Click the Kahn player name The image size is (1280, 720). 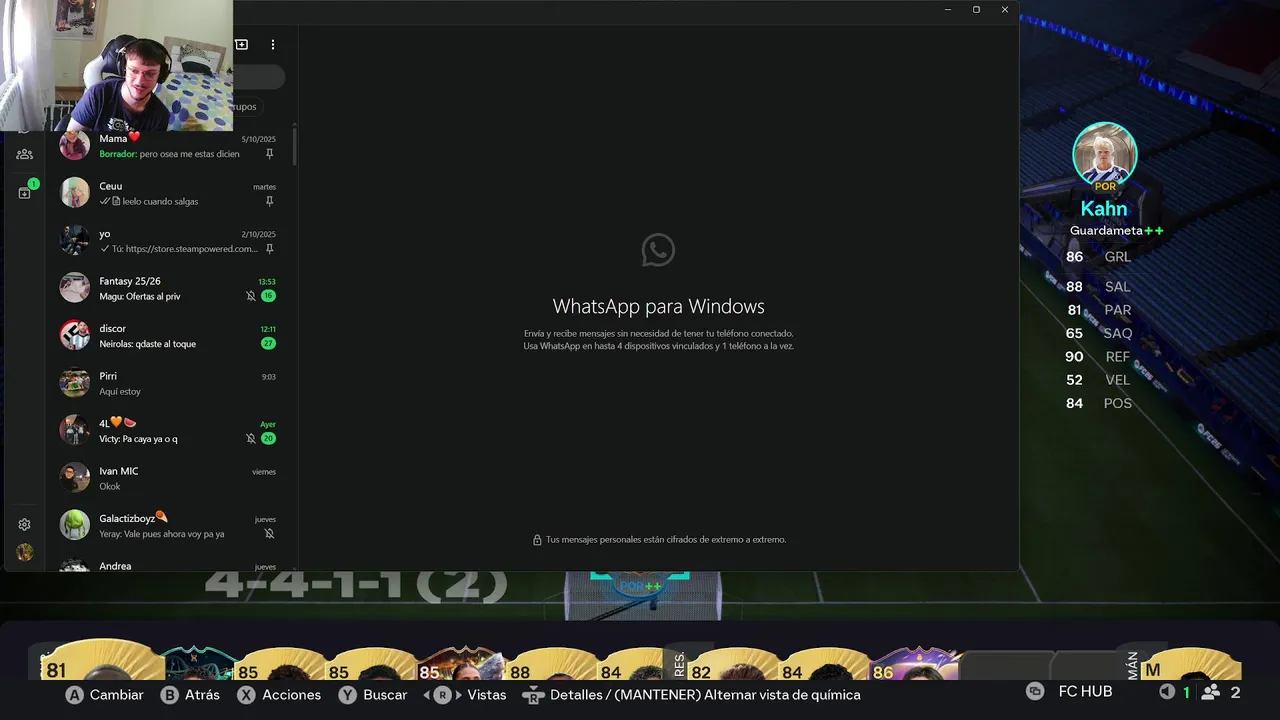[x=1104, y=209]
